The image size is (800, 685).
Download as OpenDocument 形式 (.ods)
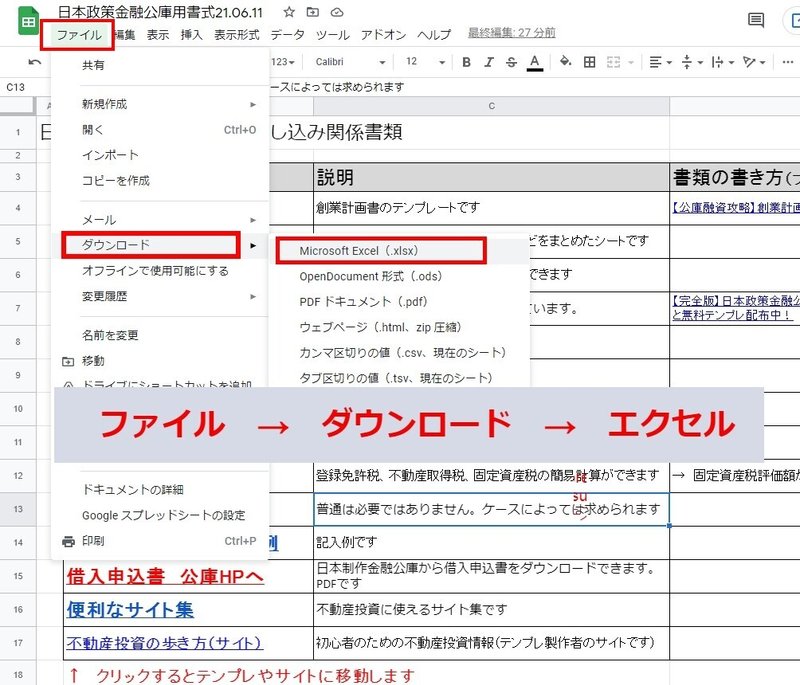pos(399,276)
